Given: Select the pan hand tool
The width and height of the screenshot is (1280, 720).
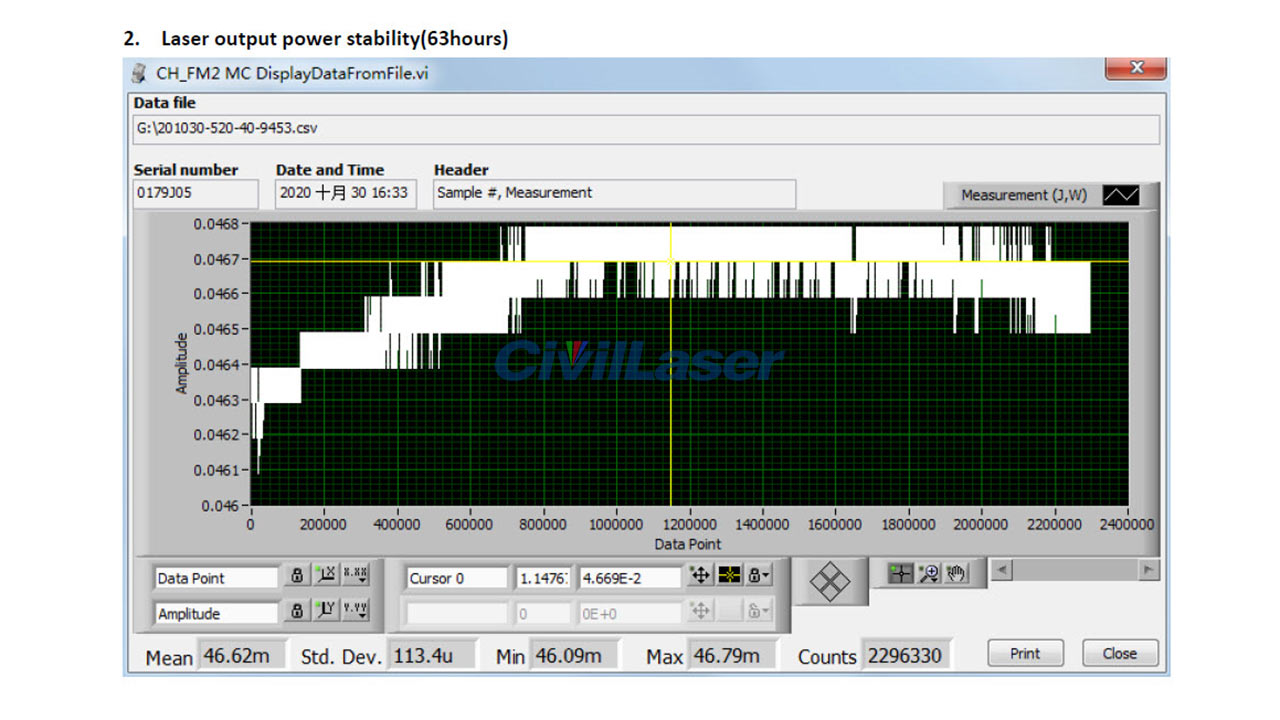Looking at the screenshot, I should pos(956,573).
